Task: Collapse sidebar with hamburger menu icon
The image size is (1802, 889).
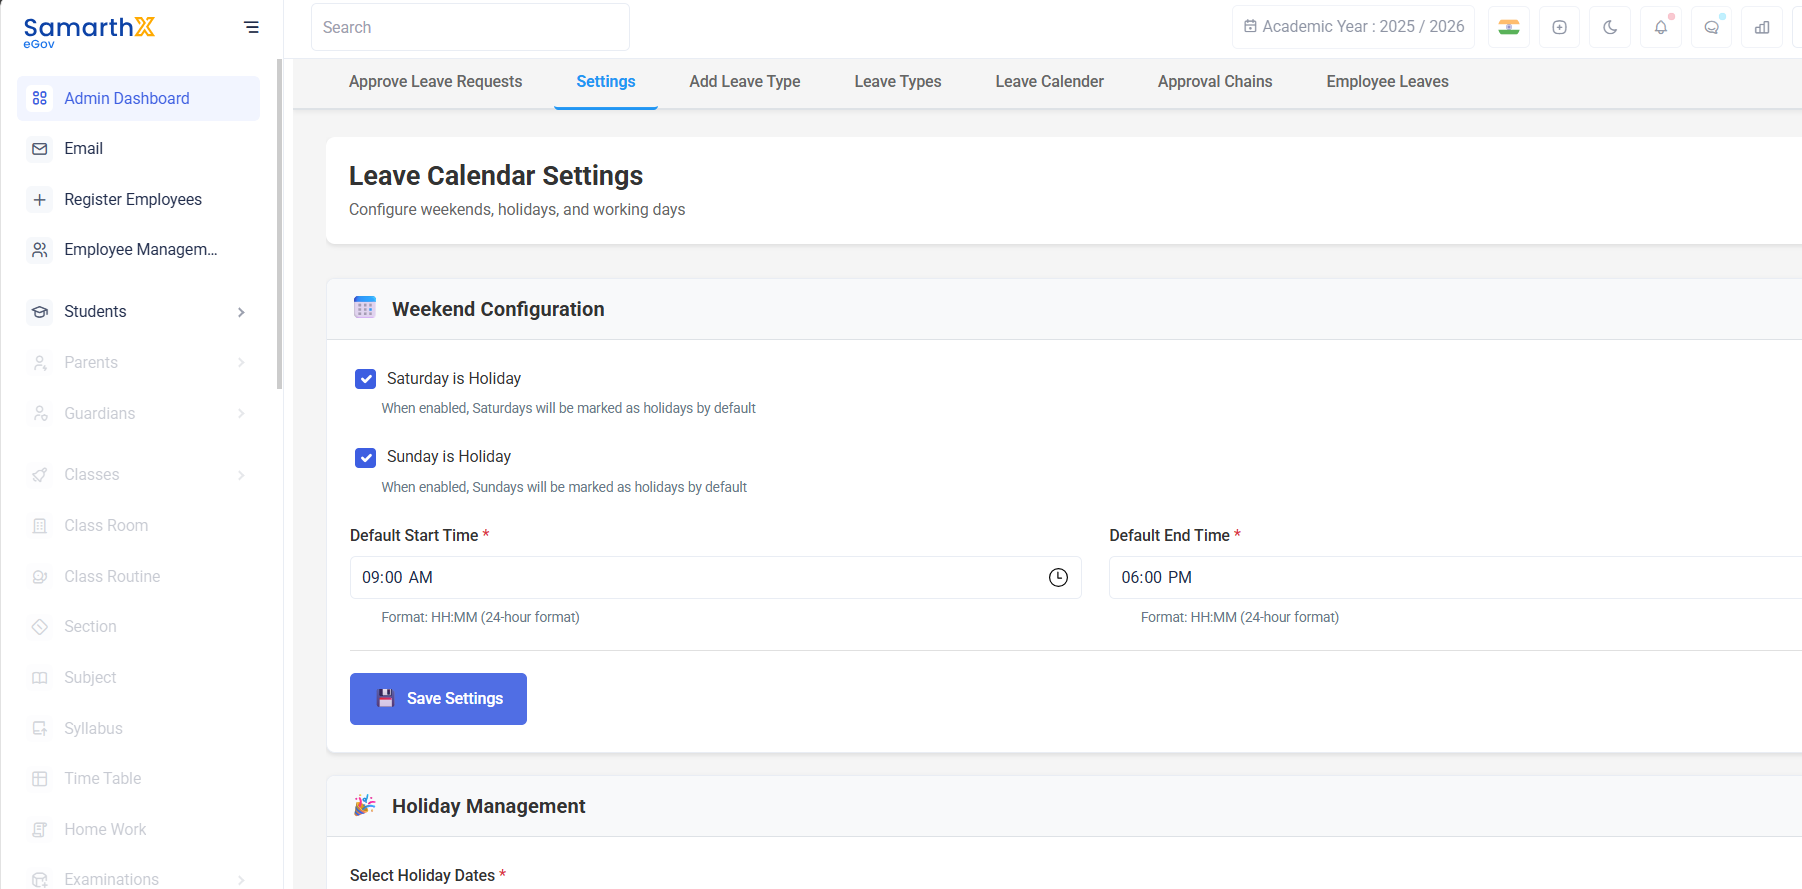Action: [x=251, y=27]
